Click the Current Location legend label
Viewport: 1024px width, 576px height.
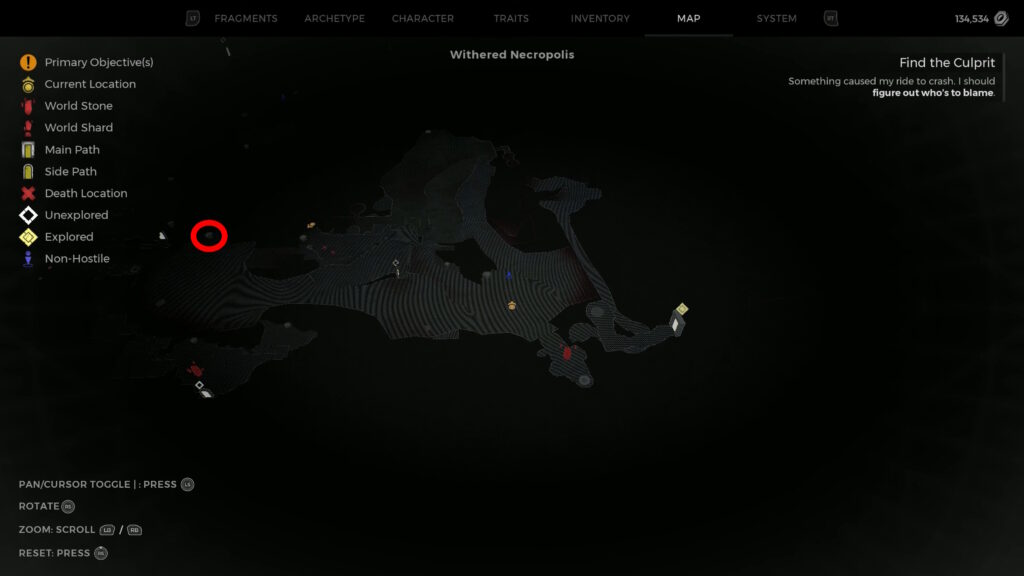90,84
